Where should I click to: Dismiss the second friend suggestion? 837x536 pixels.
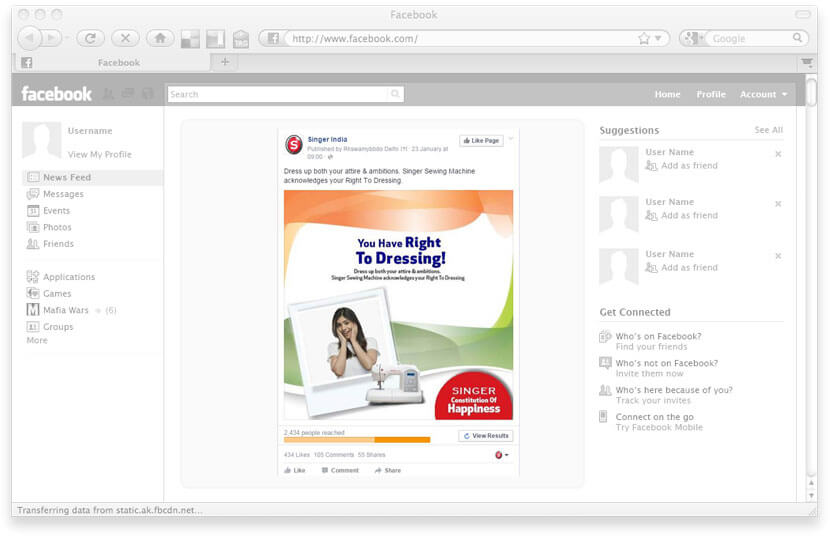(778, 203)
